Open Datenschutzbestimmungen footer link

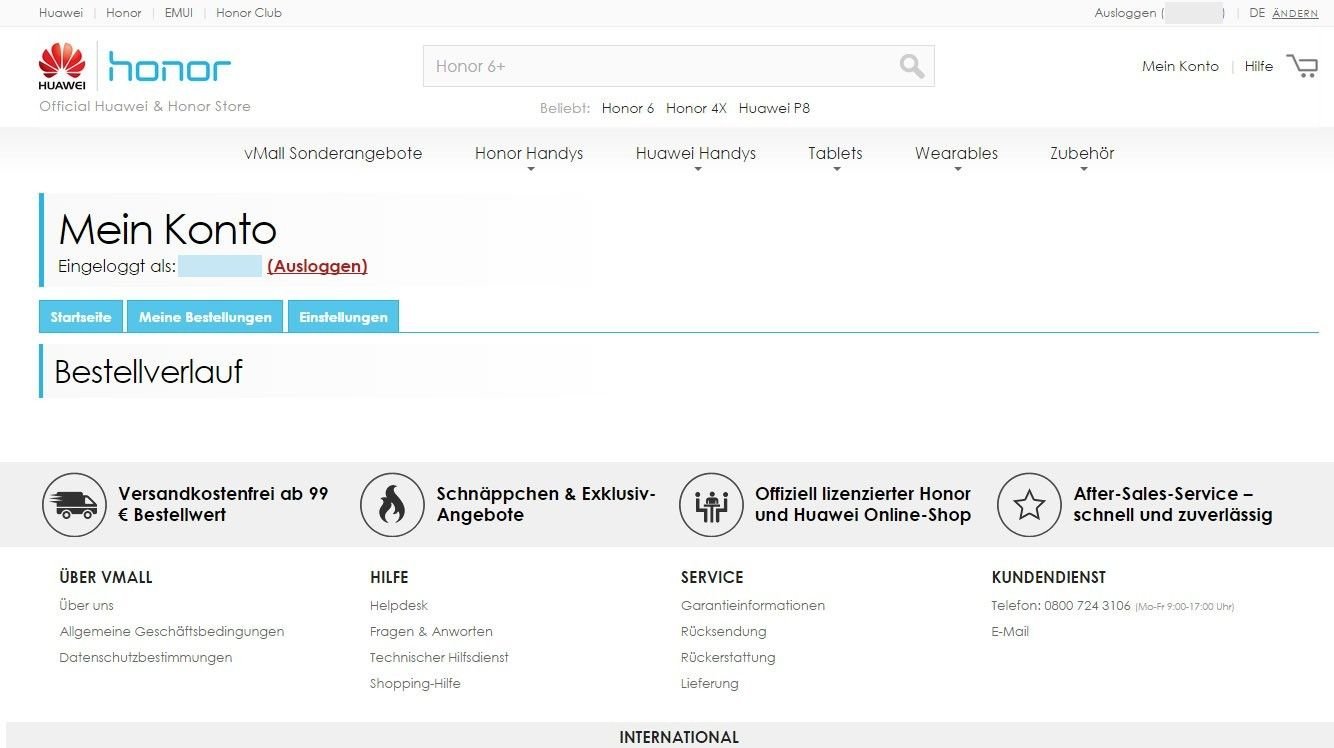coord(146,657)
